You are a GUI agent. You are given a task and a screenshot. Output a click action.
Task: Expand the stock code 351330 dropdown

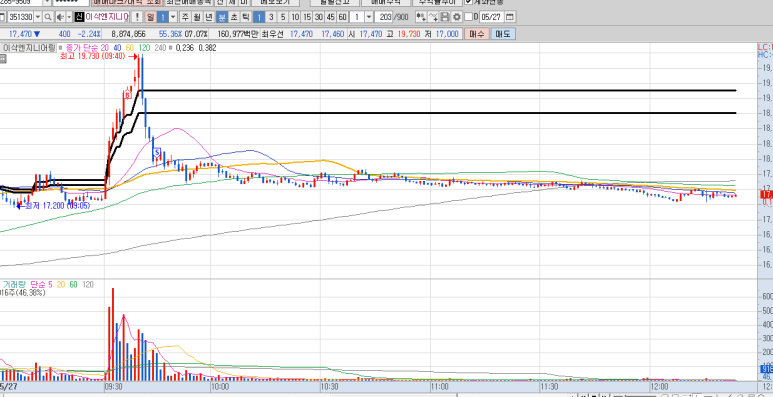click(38, 17)
